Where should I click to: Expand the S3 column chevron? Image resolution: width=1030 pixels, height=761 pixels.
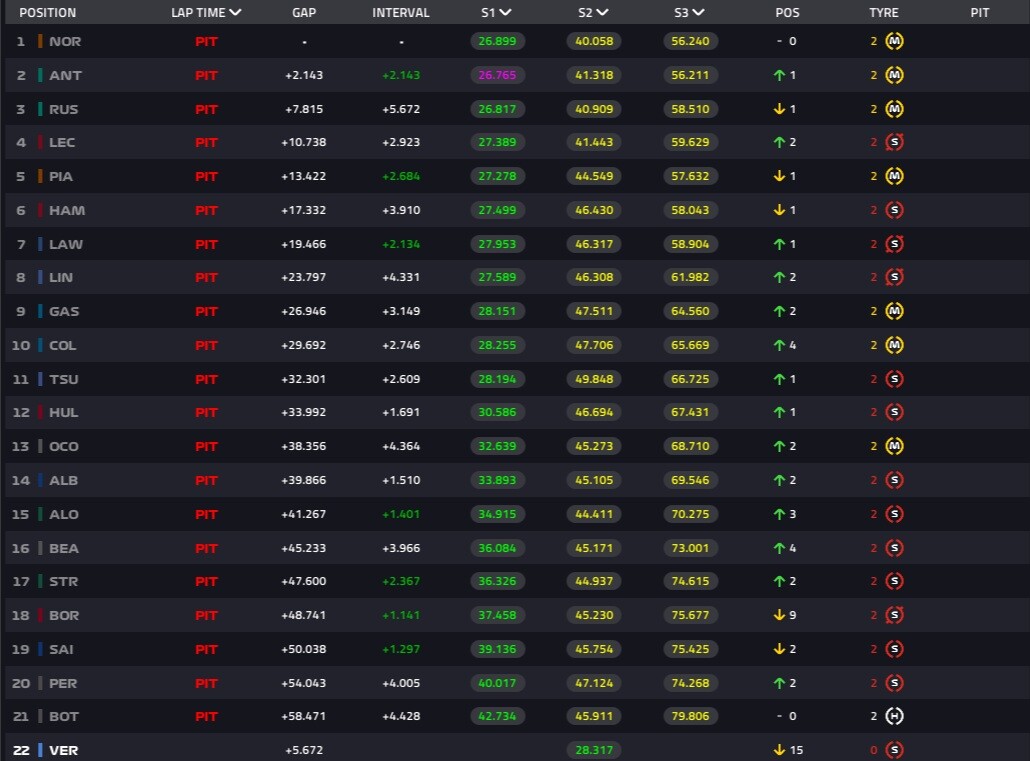click(x=698, y=12)
